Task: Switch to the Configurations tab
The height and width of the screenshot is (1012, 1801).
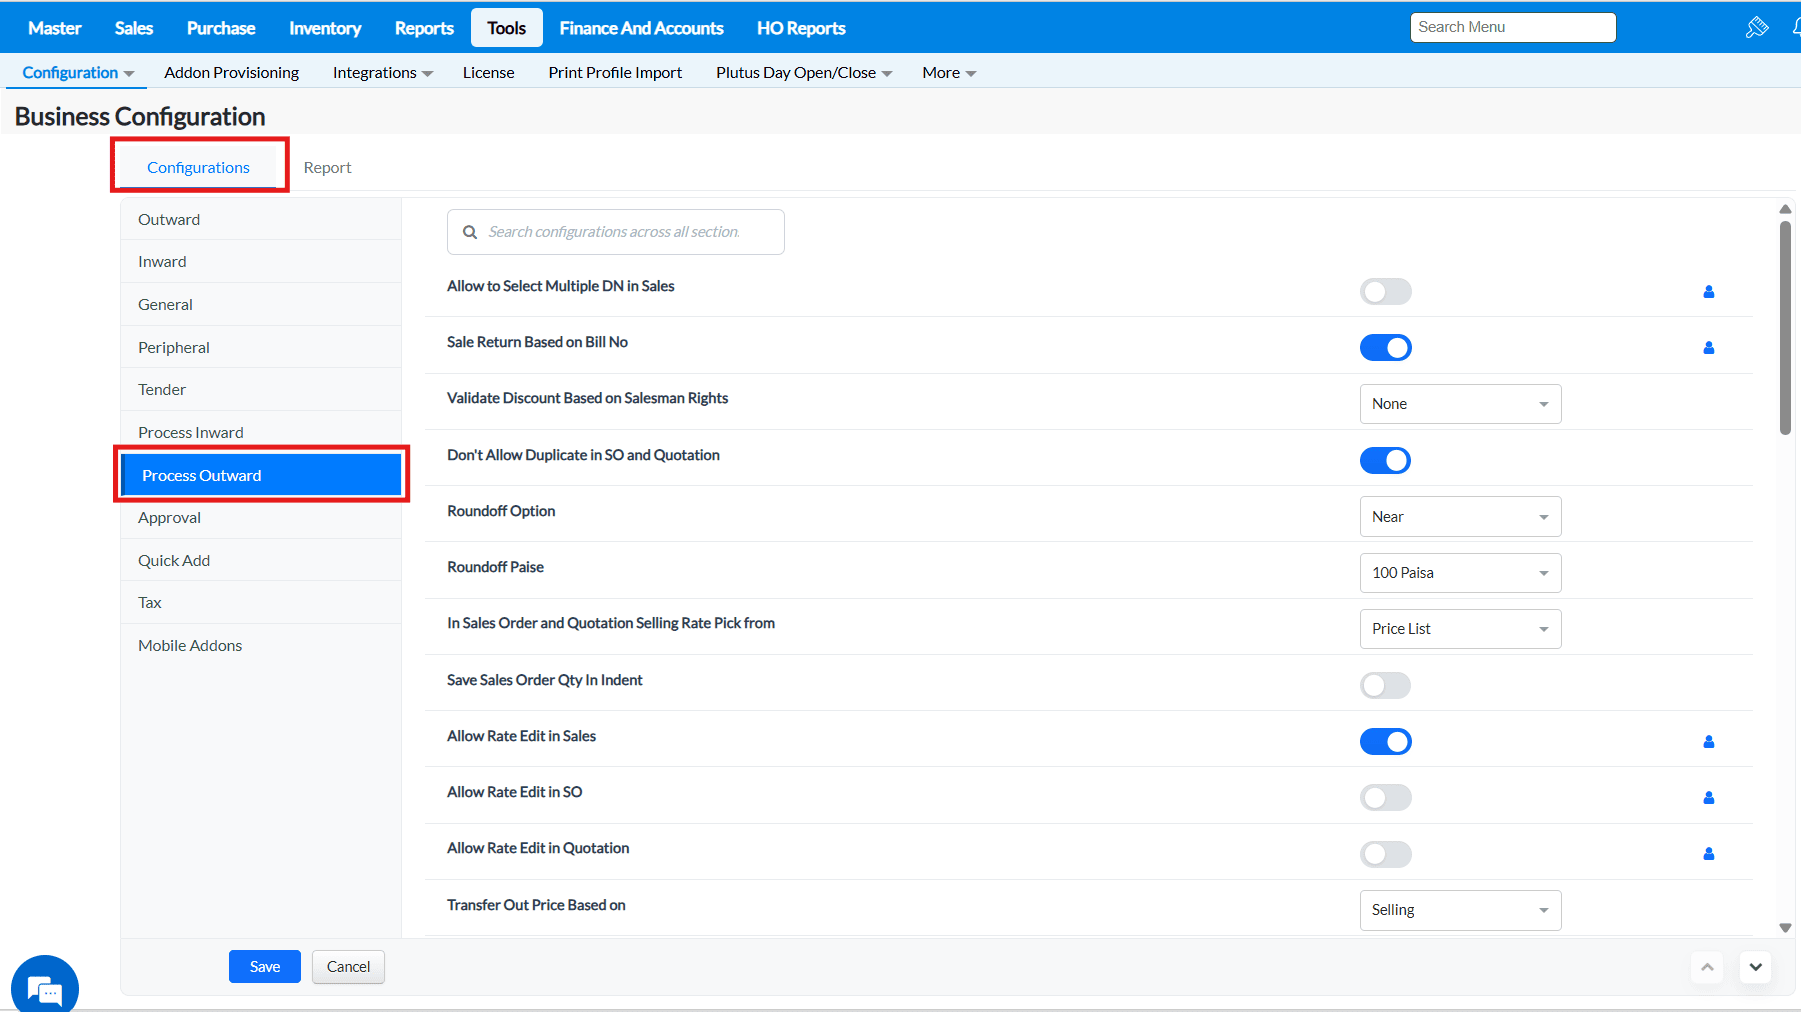Action: coord(198,167)
